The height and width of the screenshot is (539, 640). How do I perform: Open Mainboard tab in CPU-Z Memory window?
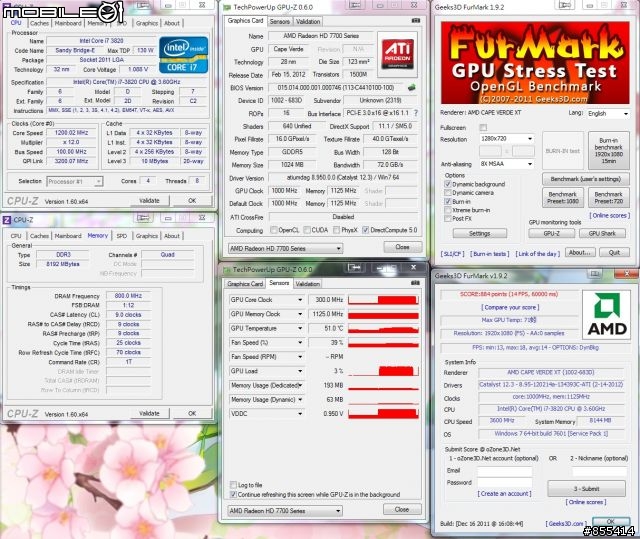point(68,236)
